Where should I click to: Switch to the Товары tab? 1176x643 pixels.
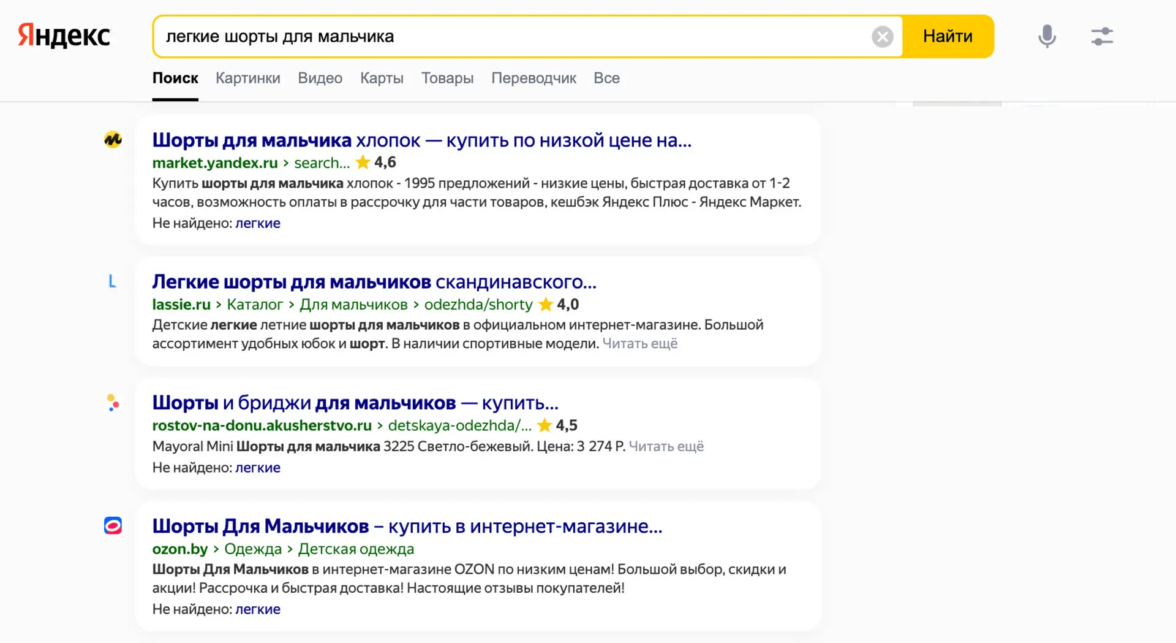(447, 78)
